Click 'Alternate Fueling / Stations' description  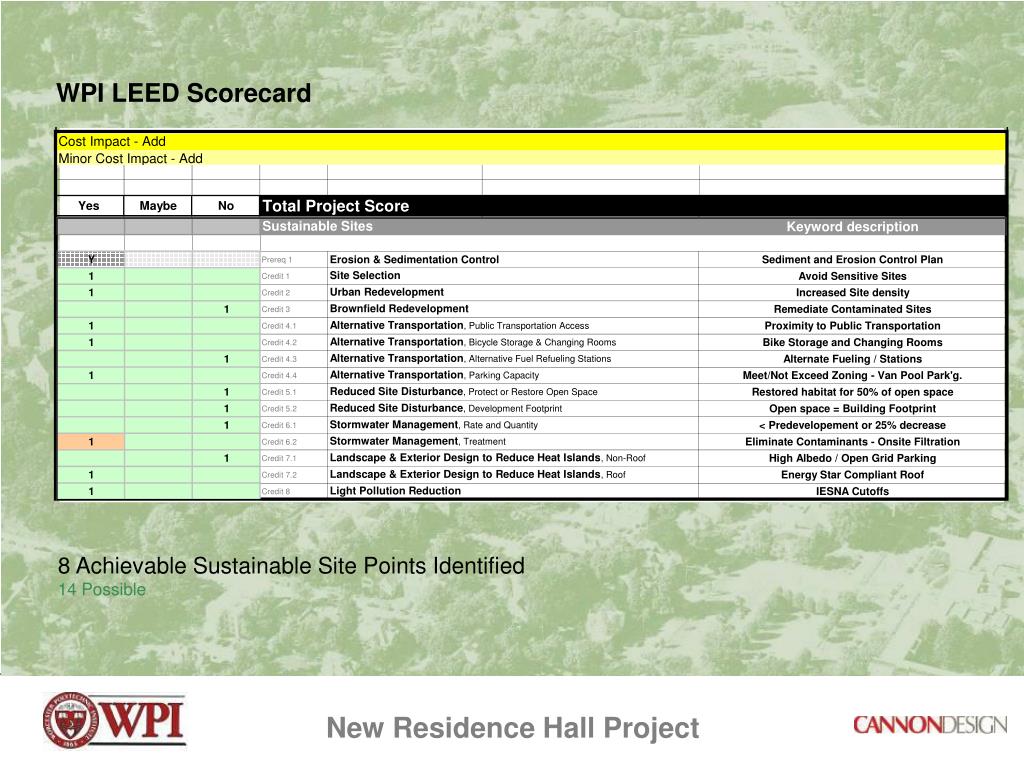click(x=852, y=359)
